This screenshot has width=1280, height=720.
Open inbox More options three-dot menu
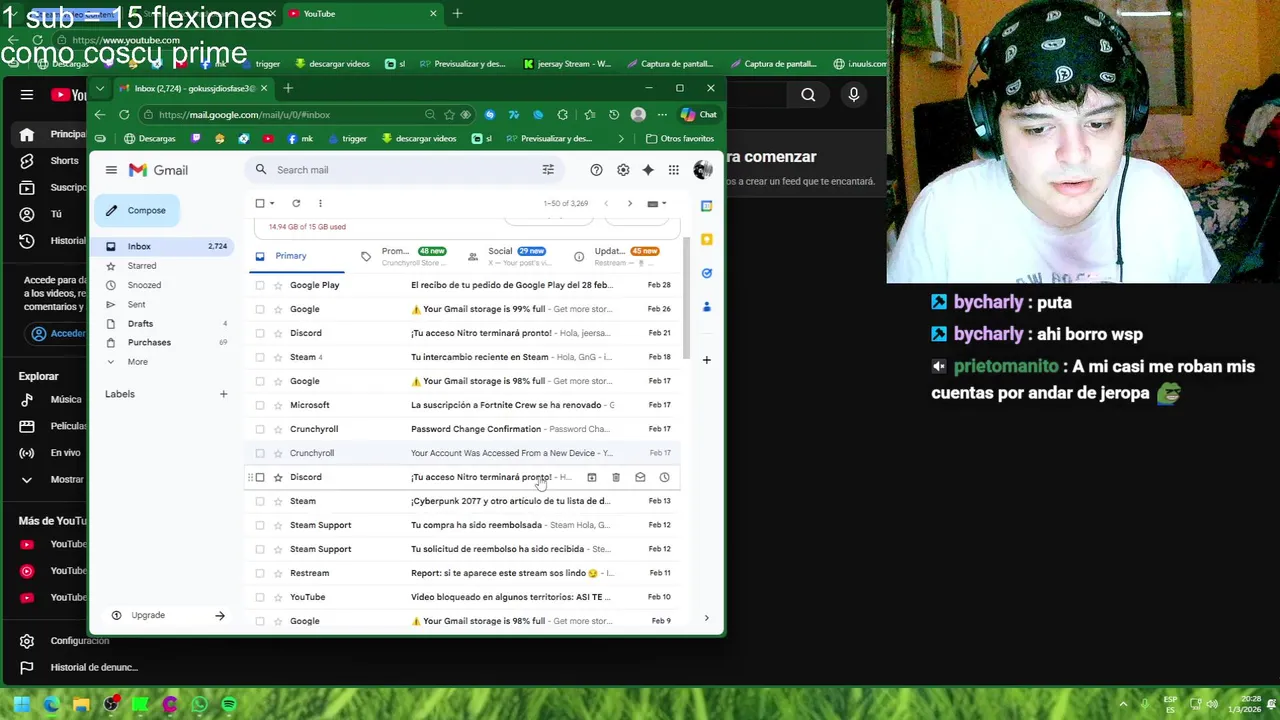tap(320, 203)
